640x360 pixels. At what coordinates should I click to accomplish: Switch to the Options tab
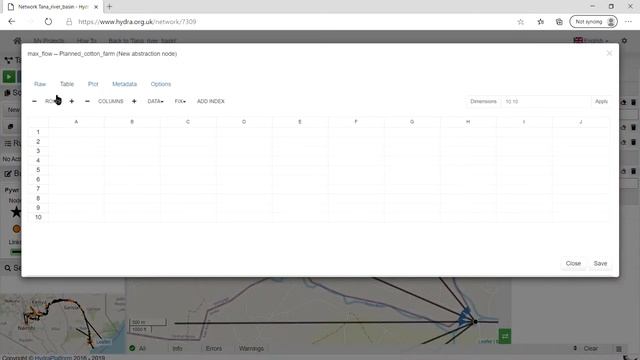tap(161, 84)
